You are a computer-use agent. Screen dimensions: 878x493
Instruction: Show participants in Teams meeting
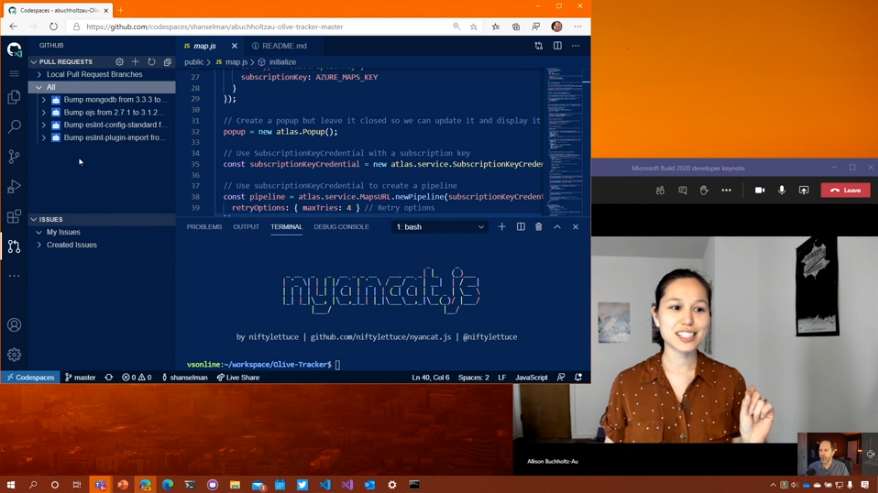click(x=660, y=190)
